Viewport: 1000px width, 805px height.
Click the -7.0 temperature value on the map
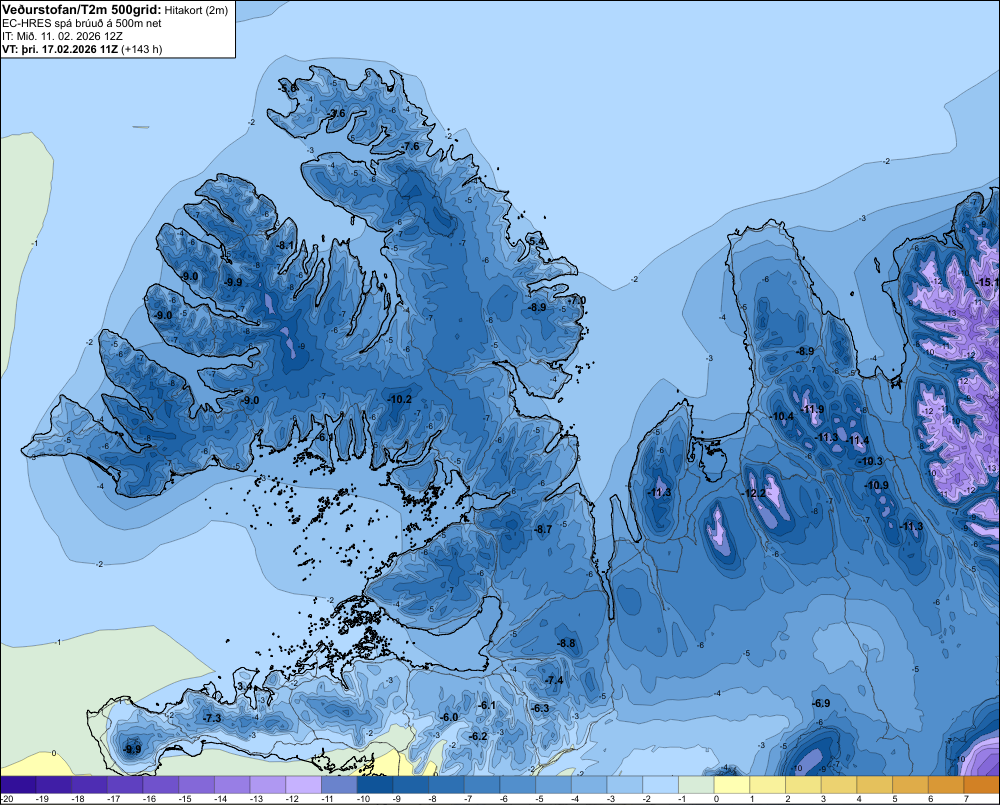coord(577,300)
